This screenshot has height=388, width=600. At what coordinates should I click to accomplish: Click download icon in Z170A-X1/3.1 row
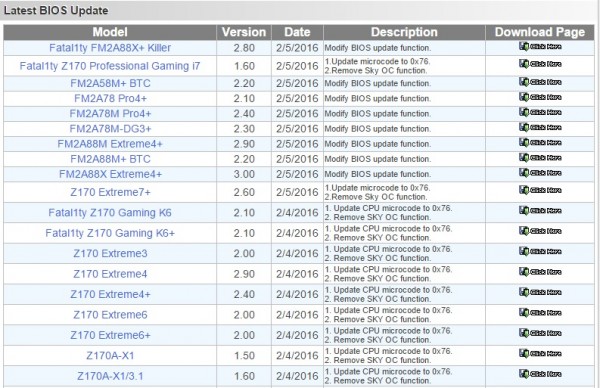540,374
